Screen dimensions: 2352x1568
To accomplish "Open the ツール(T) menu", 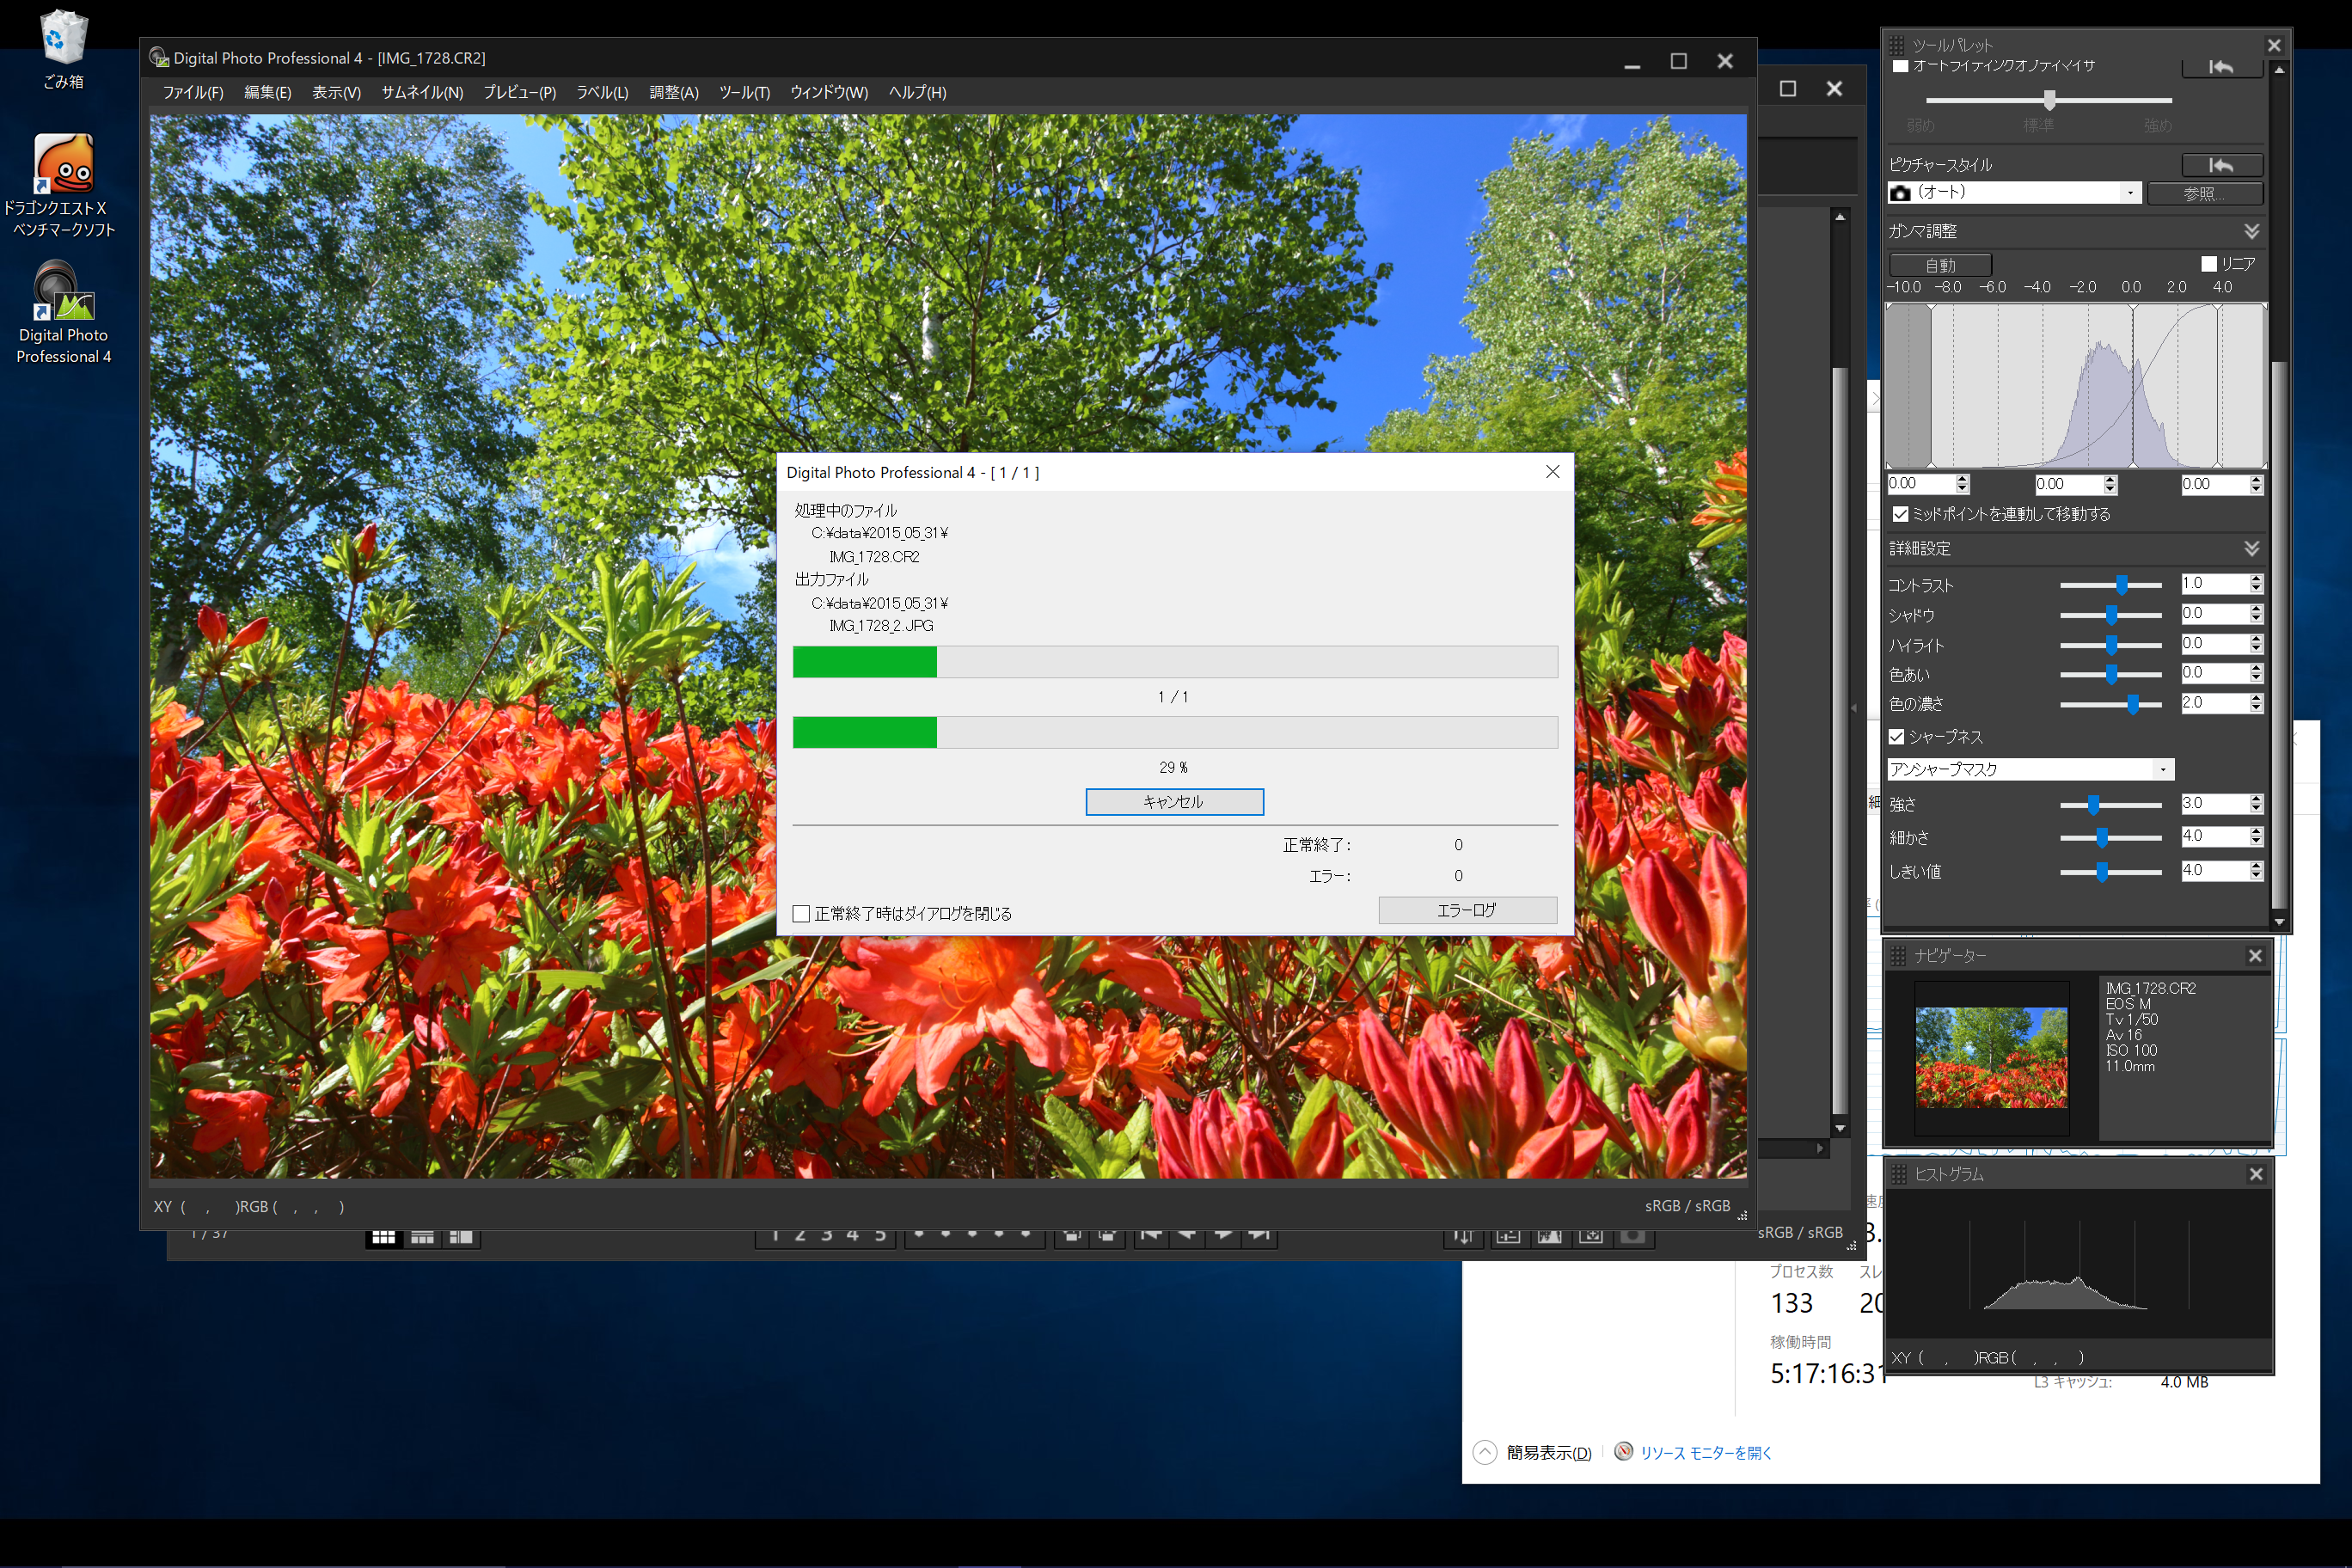I will click(x=744, y=92).
